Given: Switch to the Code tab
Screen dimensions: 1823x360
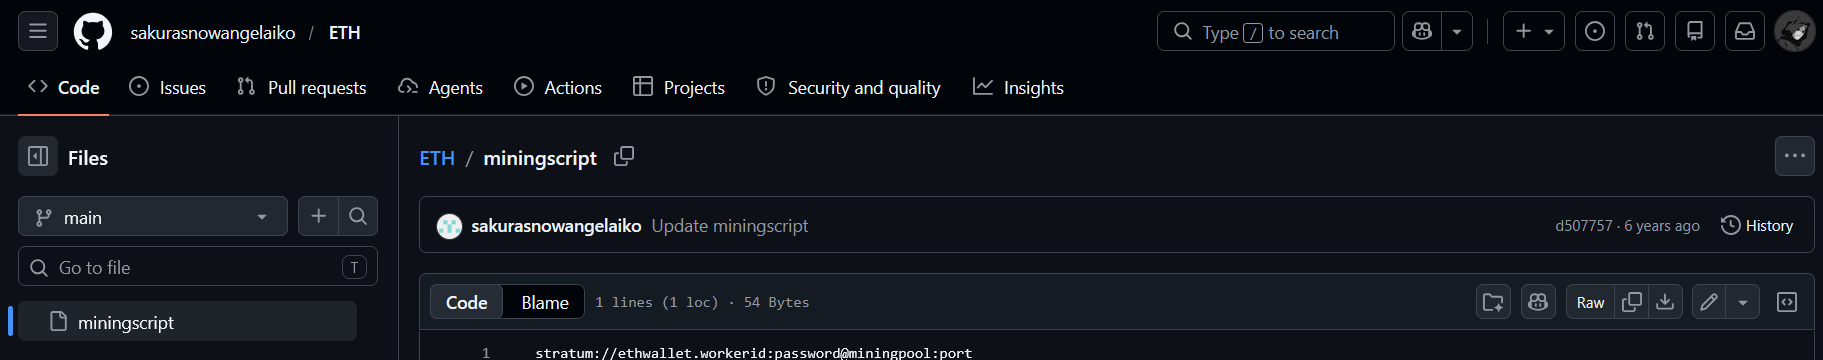Looking at the screenshot, I should point(64,88).
